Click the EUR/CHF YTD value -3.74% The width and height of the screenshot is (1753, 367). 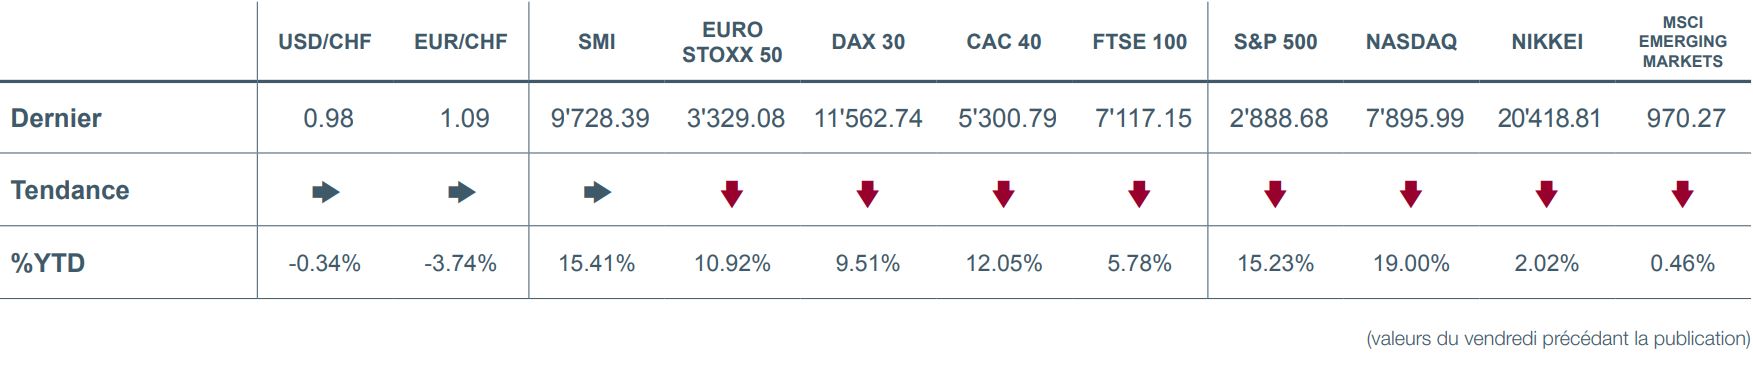460,263
